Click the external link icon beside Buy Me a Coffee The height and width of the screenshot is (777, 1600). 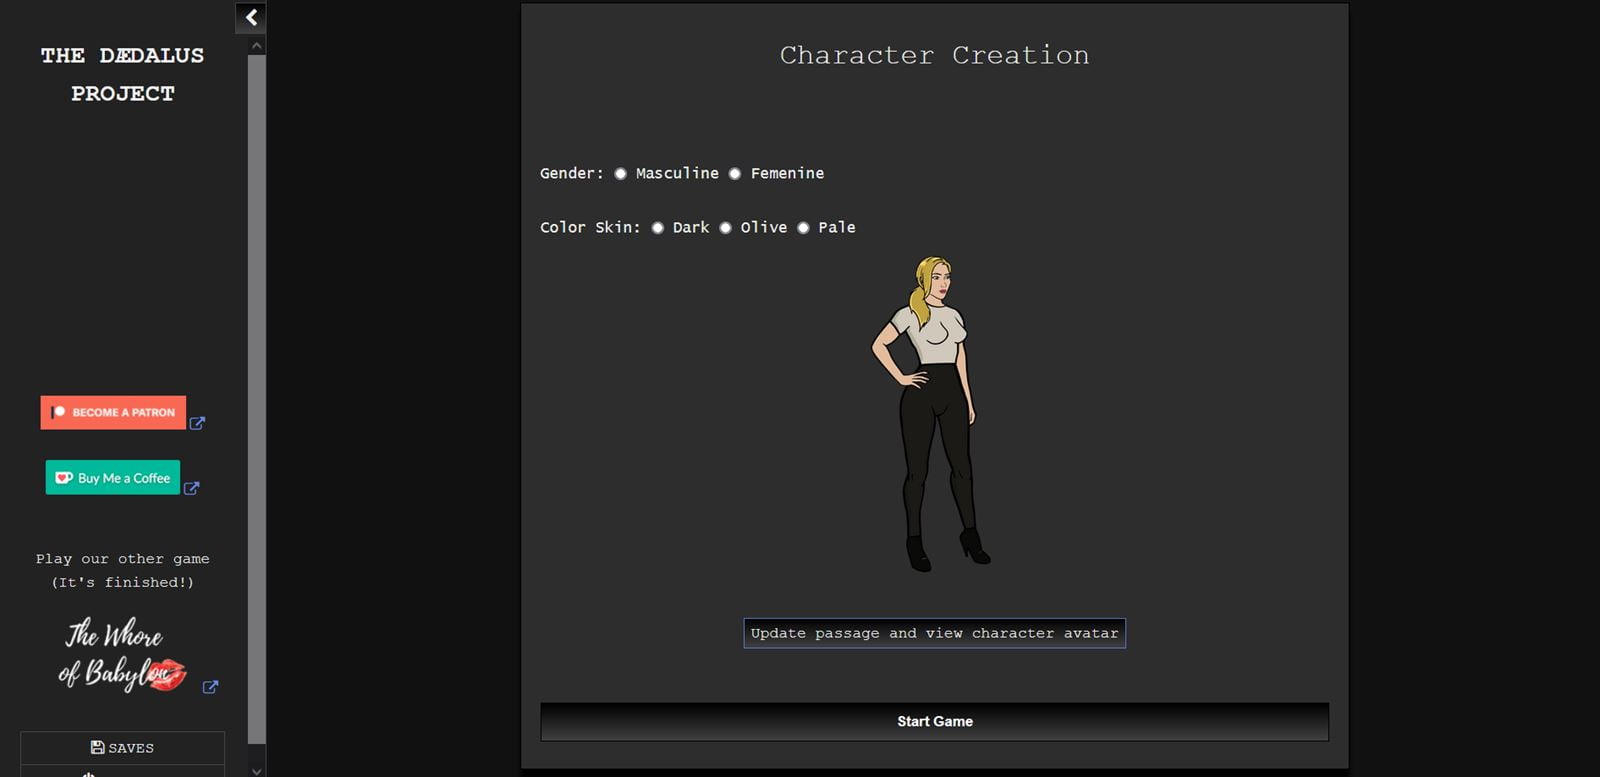click(192, 488)
